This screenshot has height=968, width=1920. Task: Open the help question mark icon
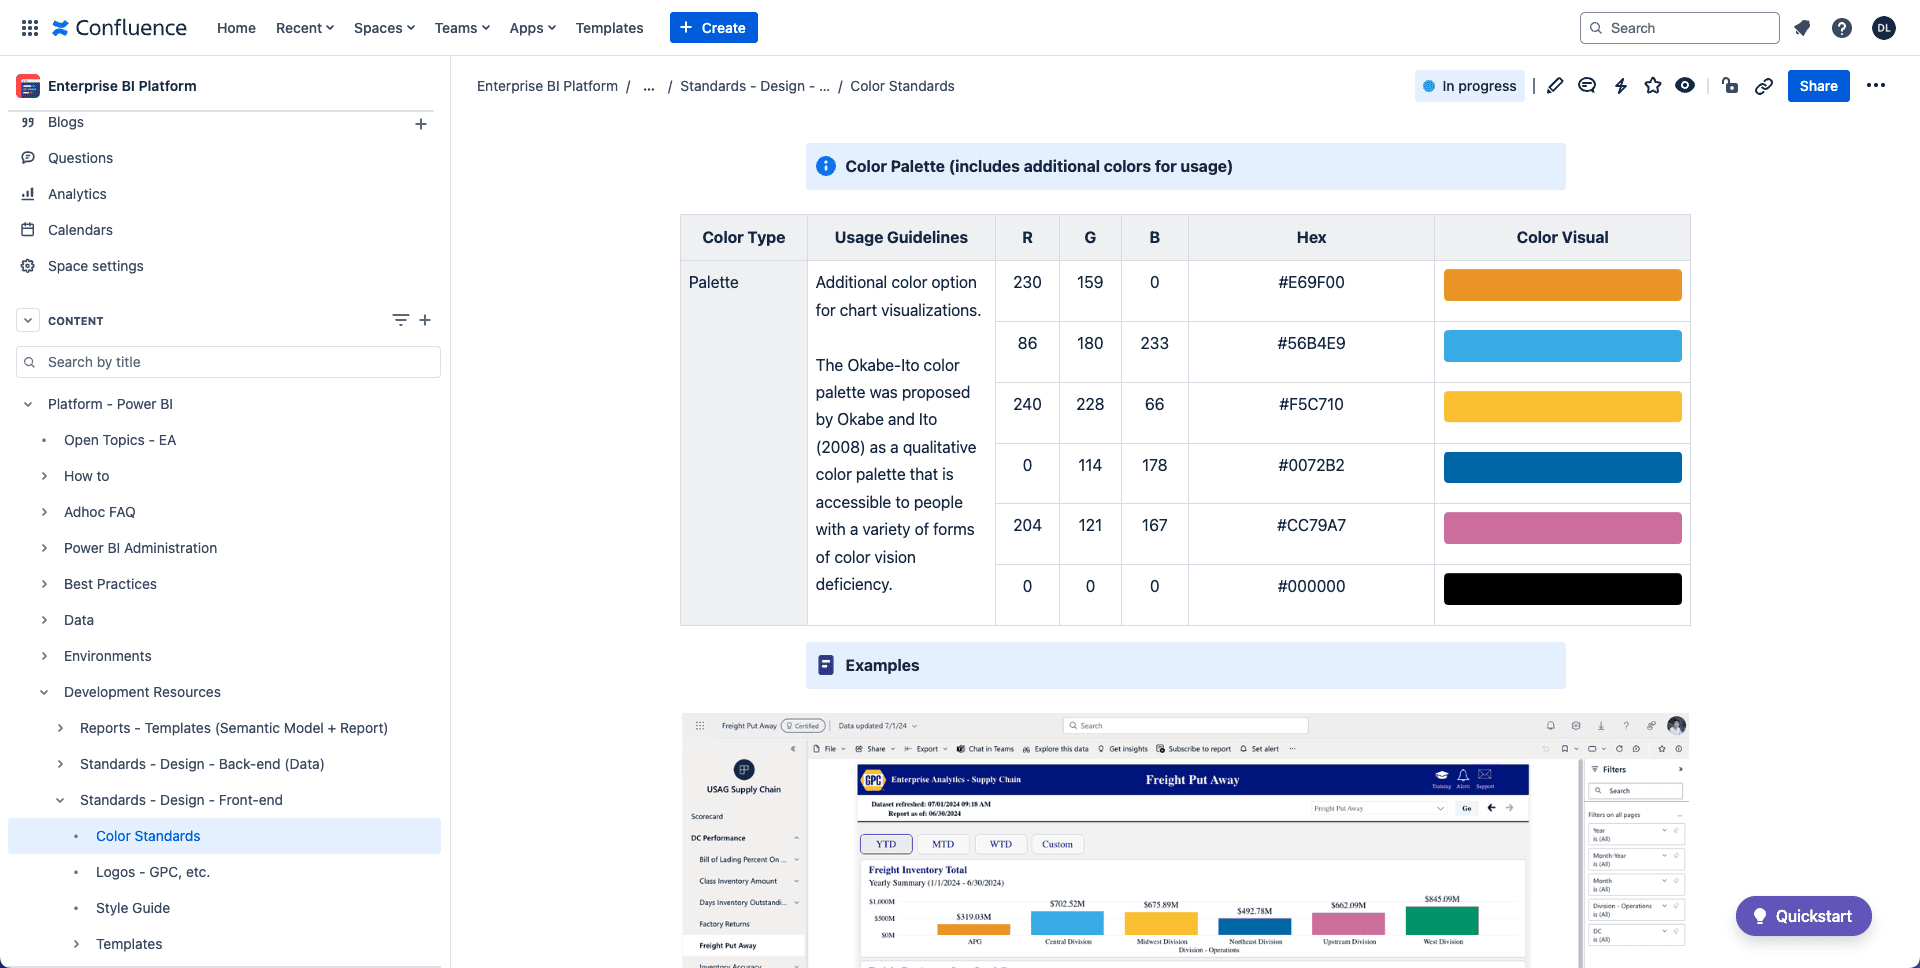(x=1842, y=28)
